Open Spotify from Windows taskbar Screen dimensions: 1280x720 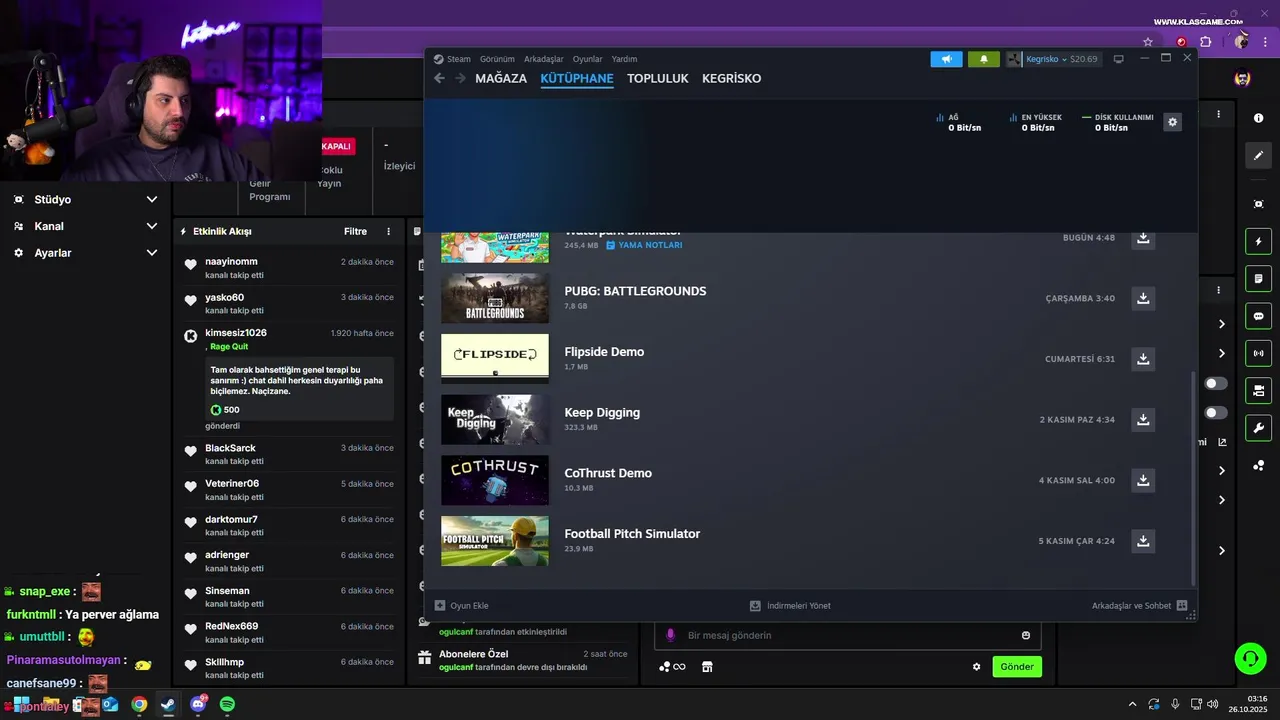(x=227, y=704)
